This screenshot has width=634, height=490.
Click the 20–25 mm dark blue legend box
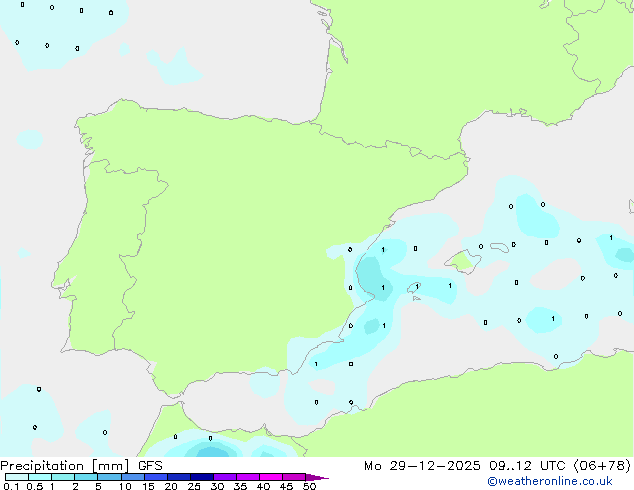point(179,477)
